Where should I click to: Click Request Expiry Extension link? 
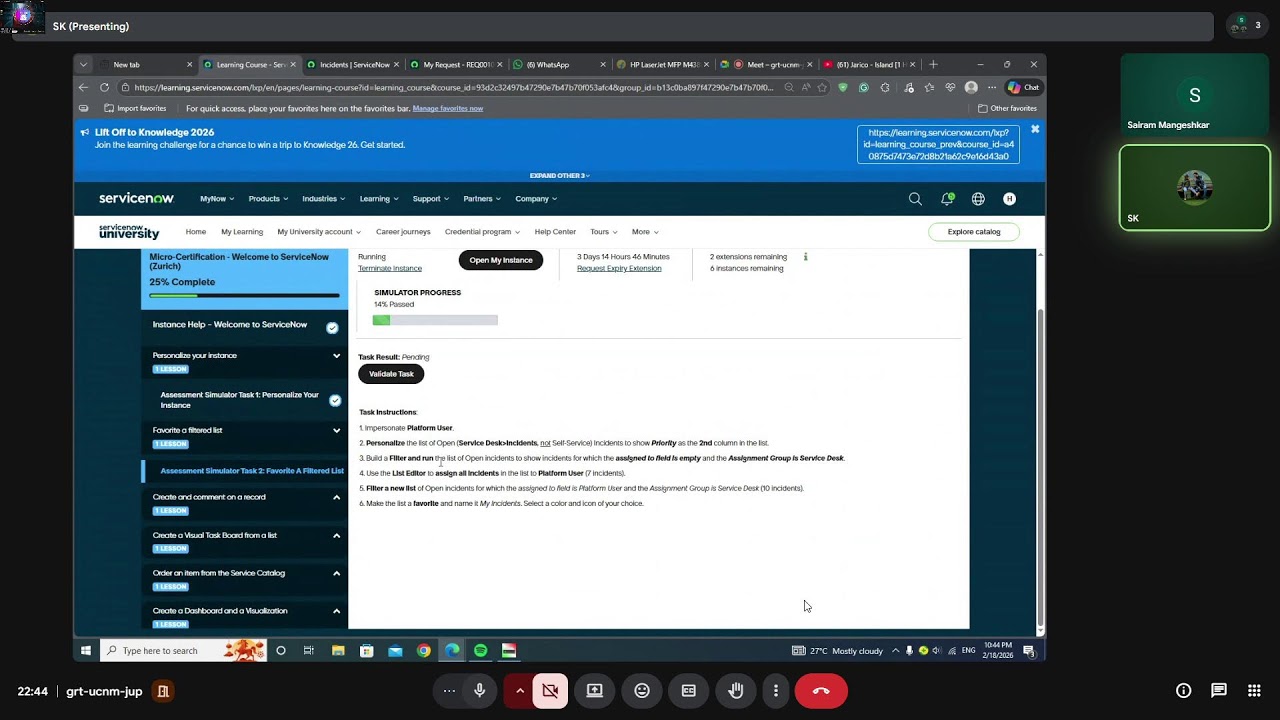click(x=619, y=268)
